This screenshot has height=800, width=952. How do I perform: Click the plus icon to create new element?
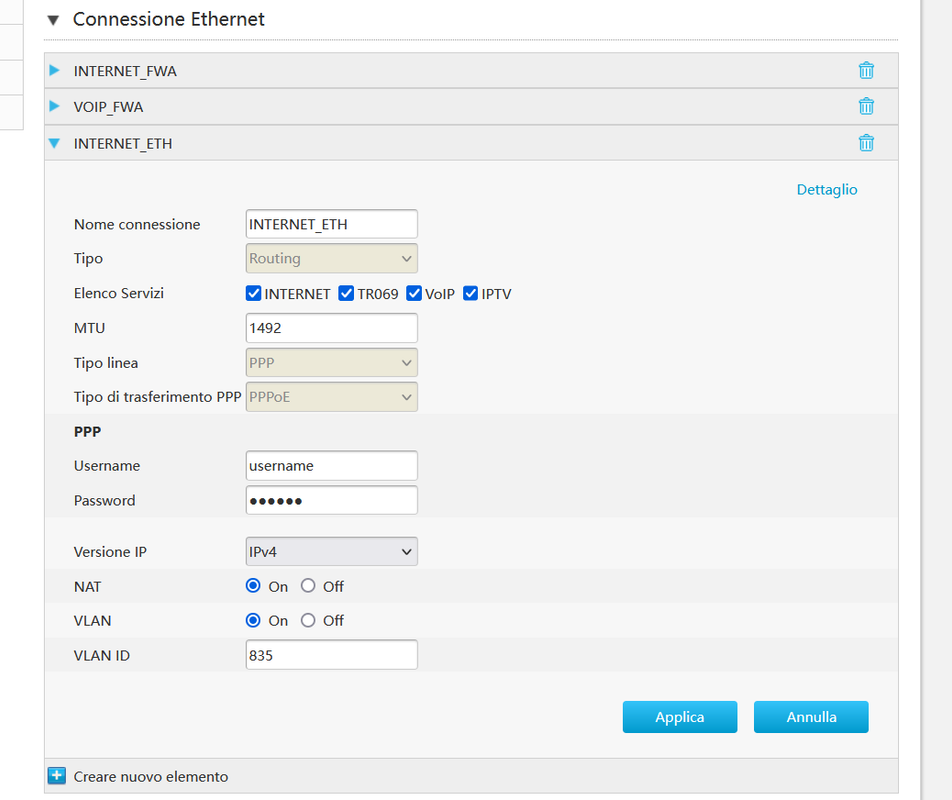(x=56, y=776)
